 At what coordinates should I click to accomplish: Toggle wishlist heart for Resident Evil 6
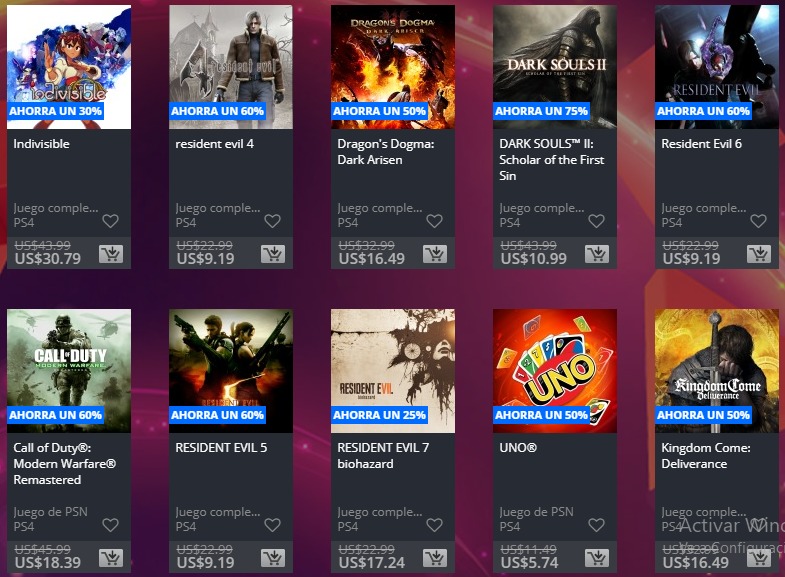[758, 221]
